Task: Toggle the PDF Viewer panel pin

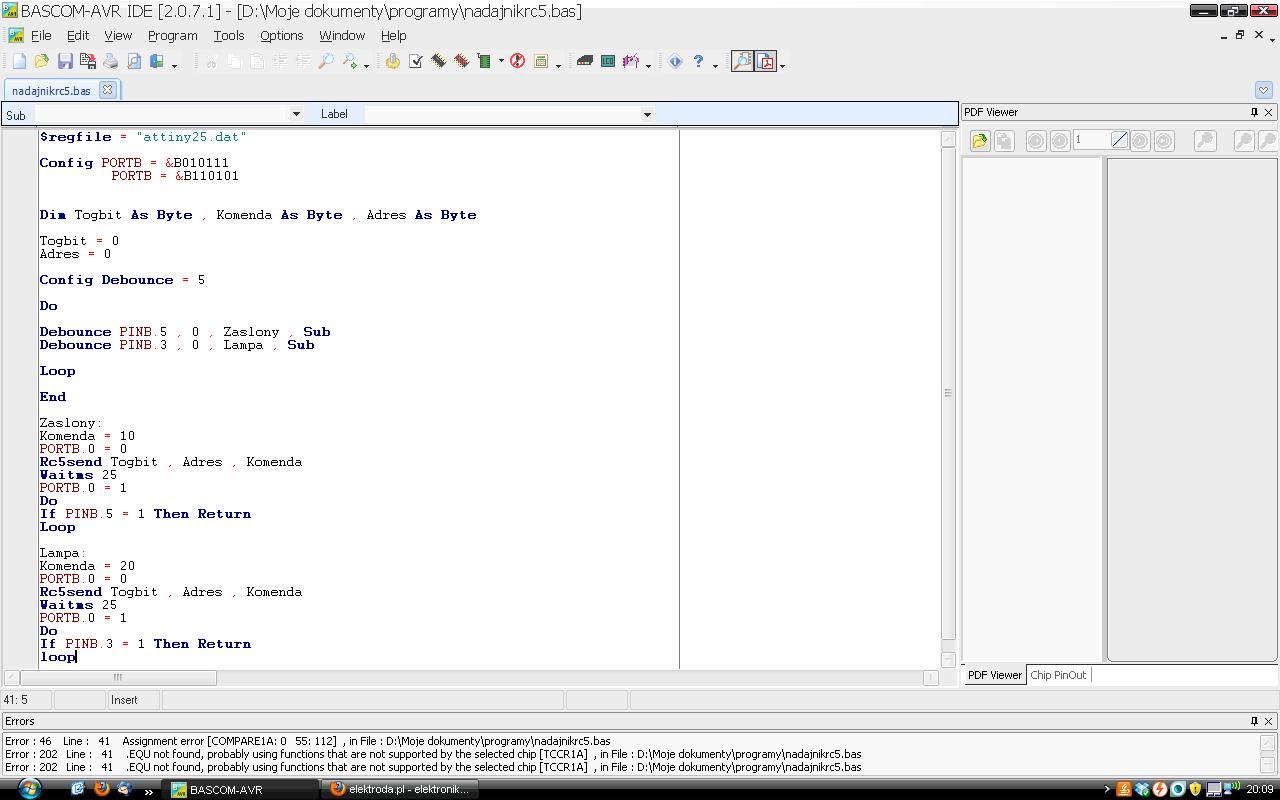Action: pos(1254,112)
